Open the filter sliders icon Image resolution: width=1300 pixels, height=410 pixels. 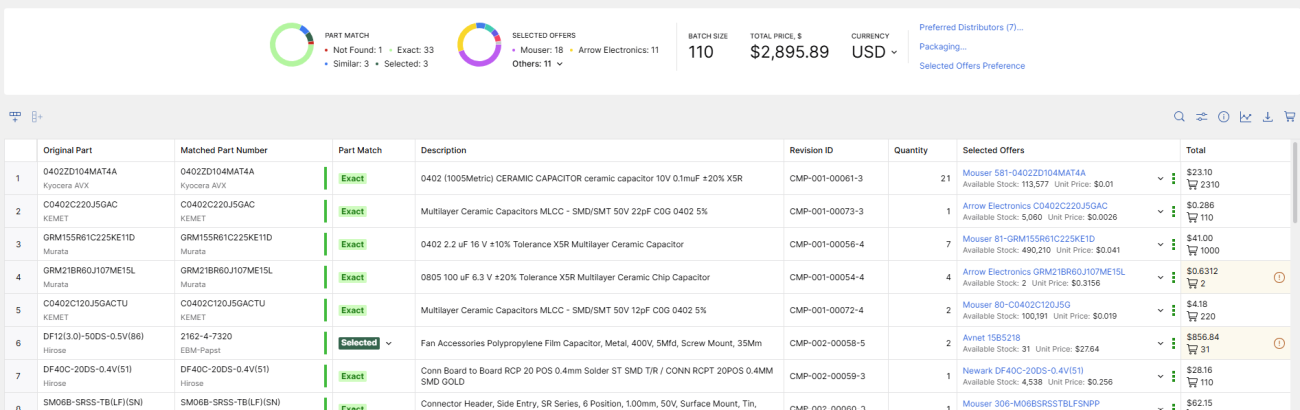1202,117
